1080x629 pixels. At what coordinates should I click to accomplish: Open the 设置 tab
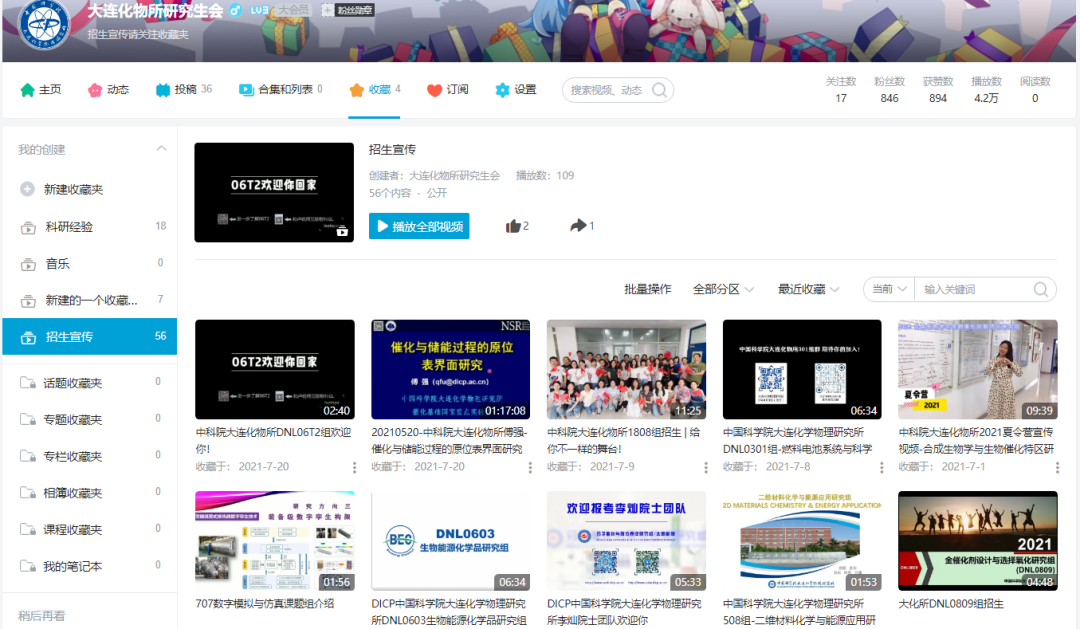click(516, 90)
